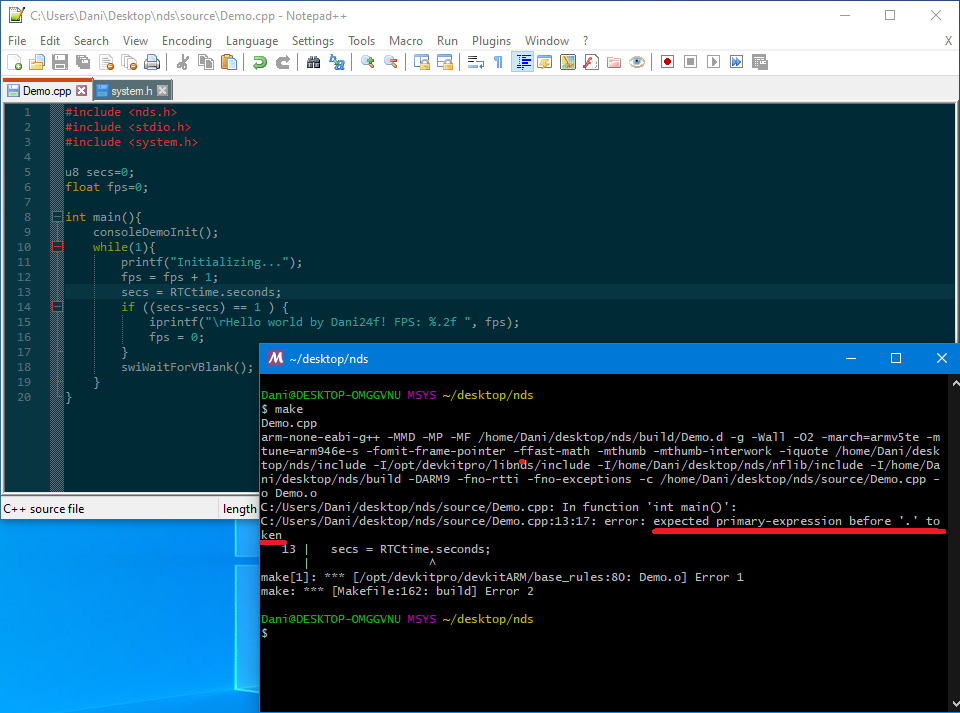
Task: Save recorded macro toolbar icon
Action: [760, 62]
